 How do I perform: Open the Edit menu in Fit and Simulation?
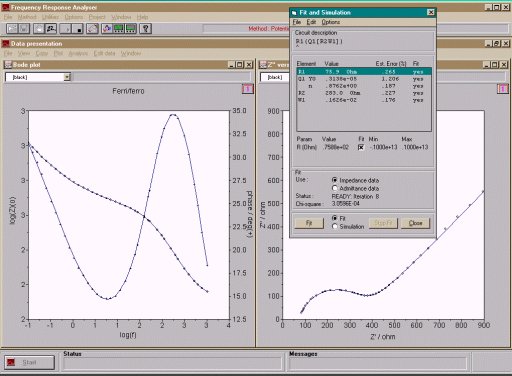tap(311, 22)
